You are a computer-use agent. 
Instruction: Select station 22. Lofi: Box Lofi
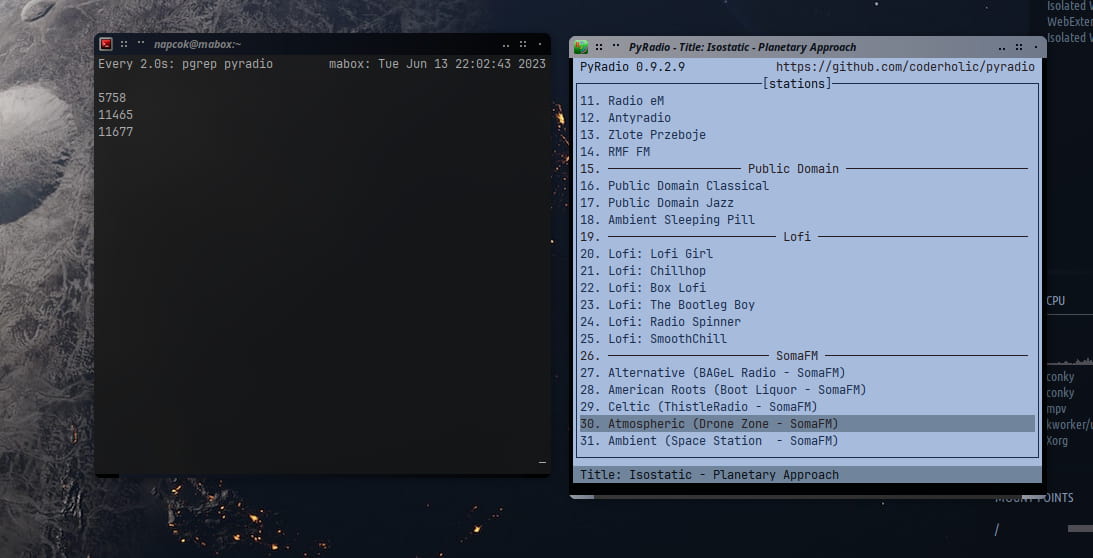pos(807,287)
